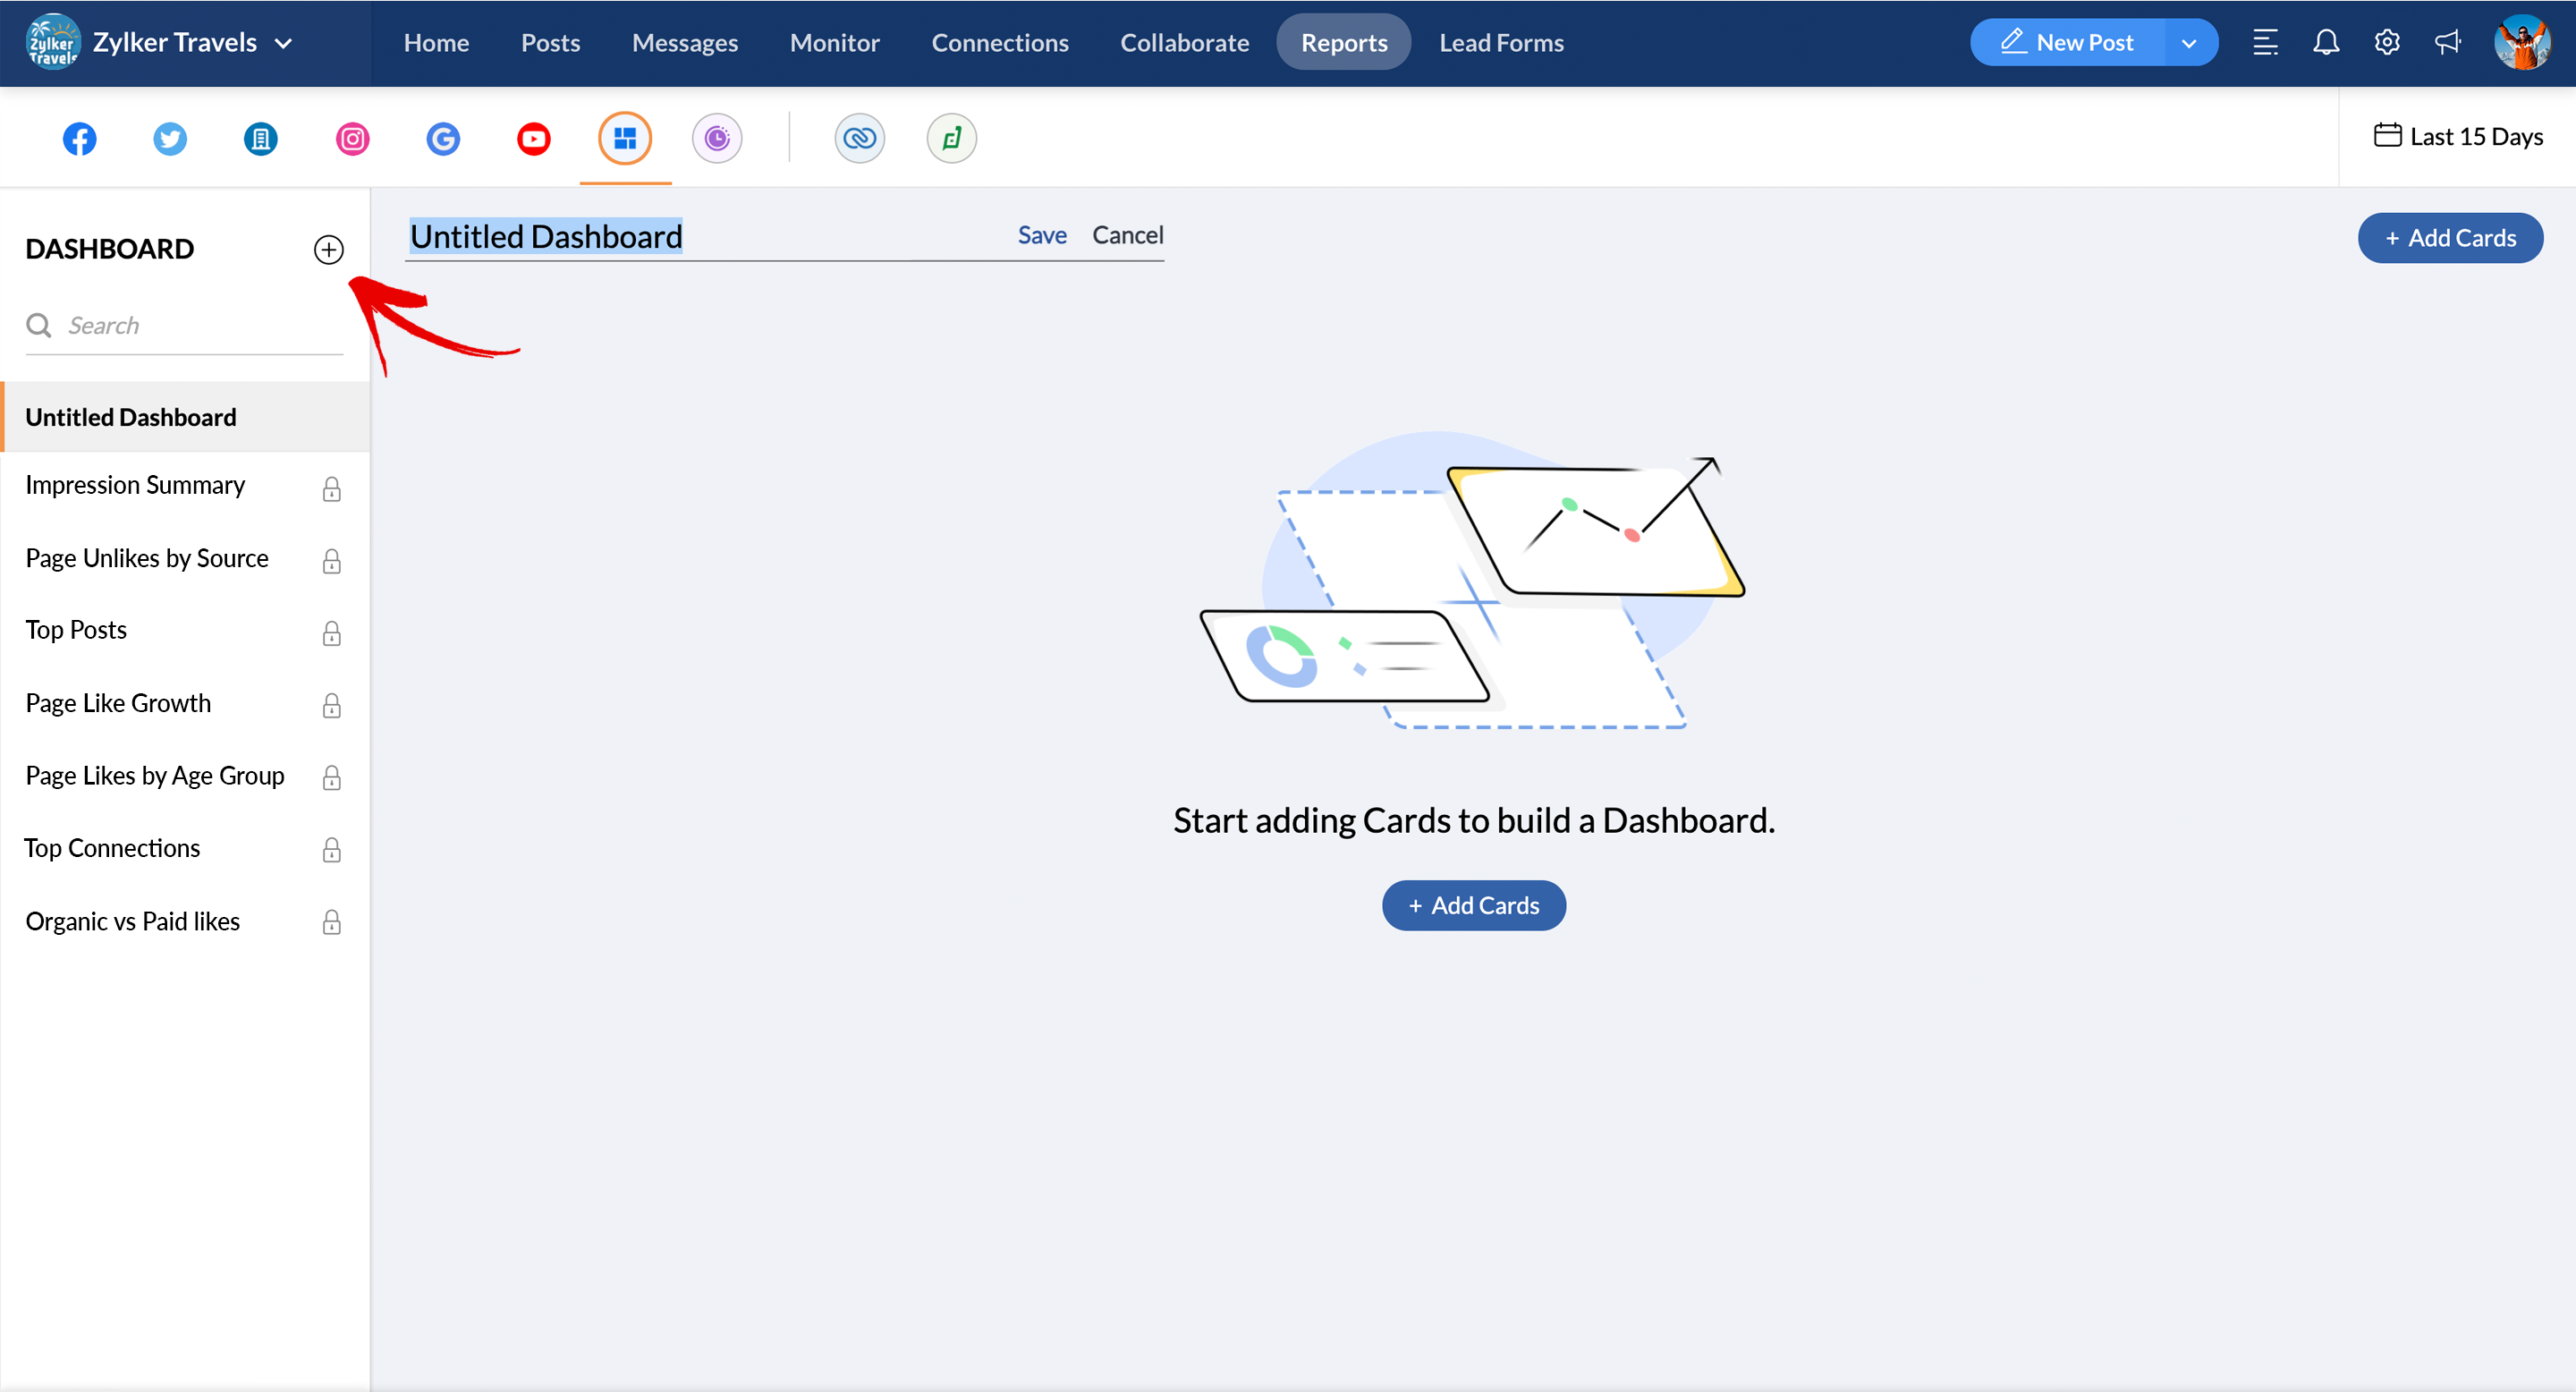Open the green reports icon

click(x=951, y=138)
